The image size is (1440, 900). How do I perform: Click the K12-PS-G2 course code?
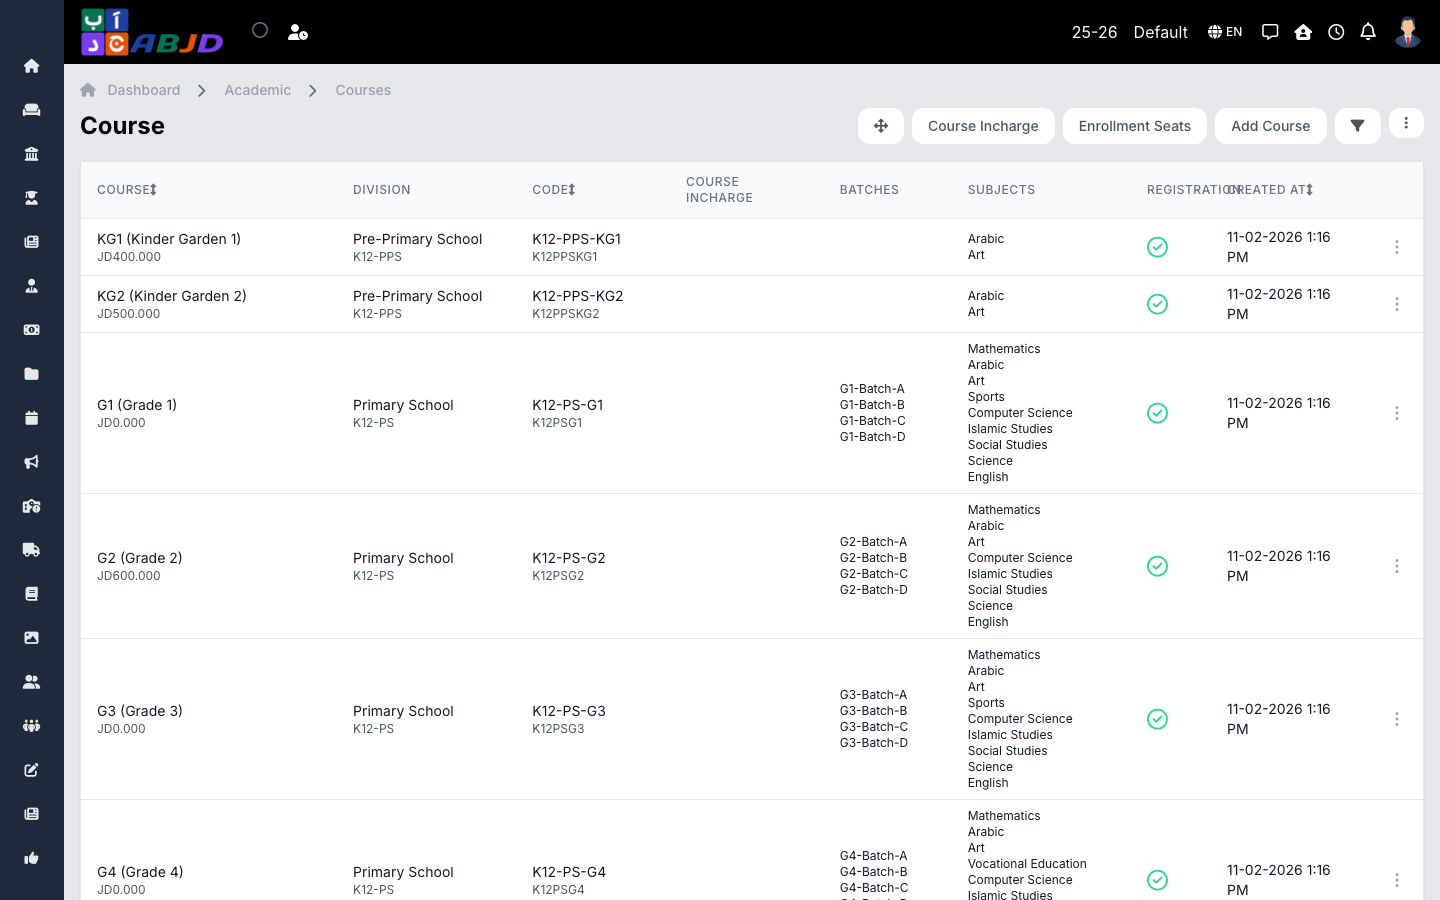pos(569,558)
